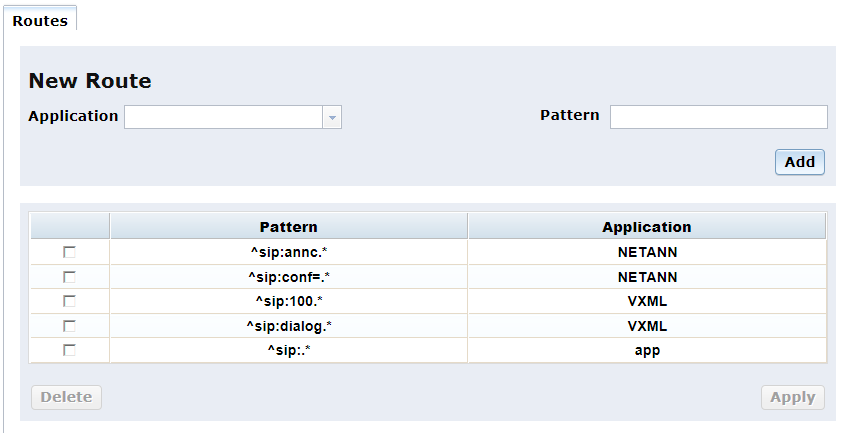Click the 'app' application cell

(x=647, y=351)
